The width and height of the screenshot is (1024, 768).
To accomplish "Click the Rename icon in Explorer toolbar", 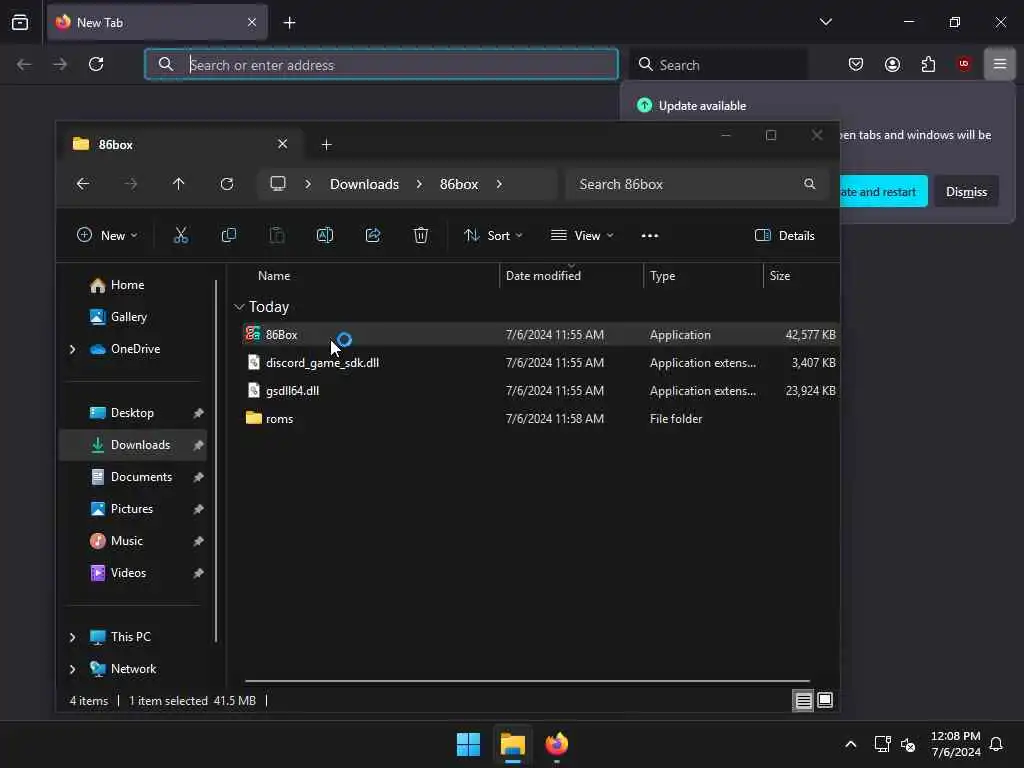I will pos(325,235).
